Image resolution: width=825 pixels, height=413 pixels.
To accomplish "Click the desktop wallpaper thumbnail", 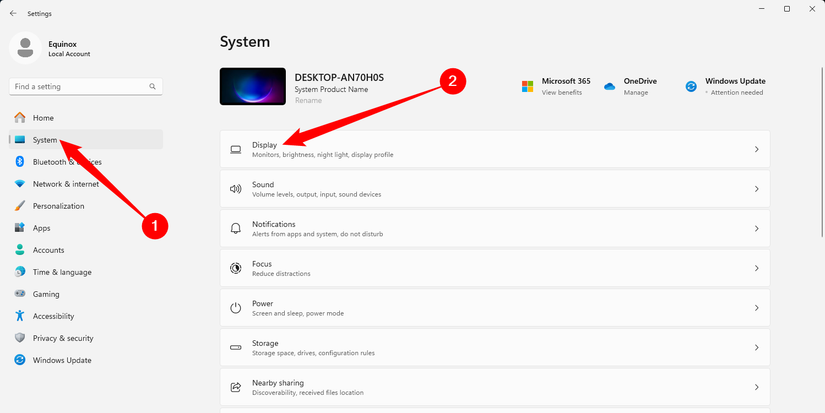I will (252, 86).
